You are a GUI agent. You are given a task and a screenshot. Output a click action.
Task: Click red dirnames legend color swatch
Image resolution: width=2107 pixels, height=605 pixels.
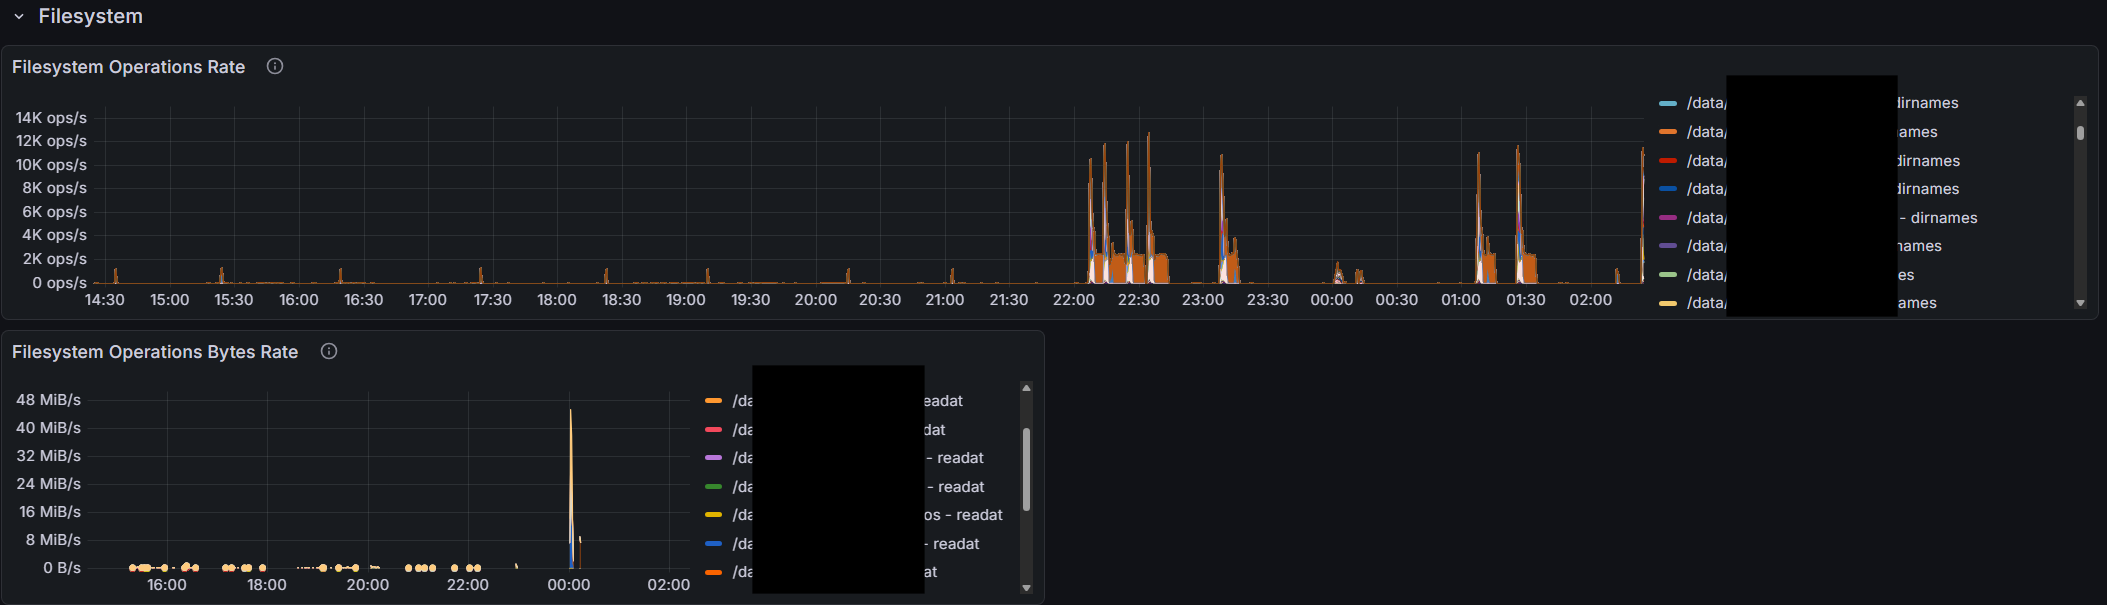click(x=1667, y=160)
